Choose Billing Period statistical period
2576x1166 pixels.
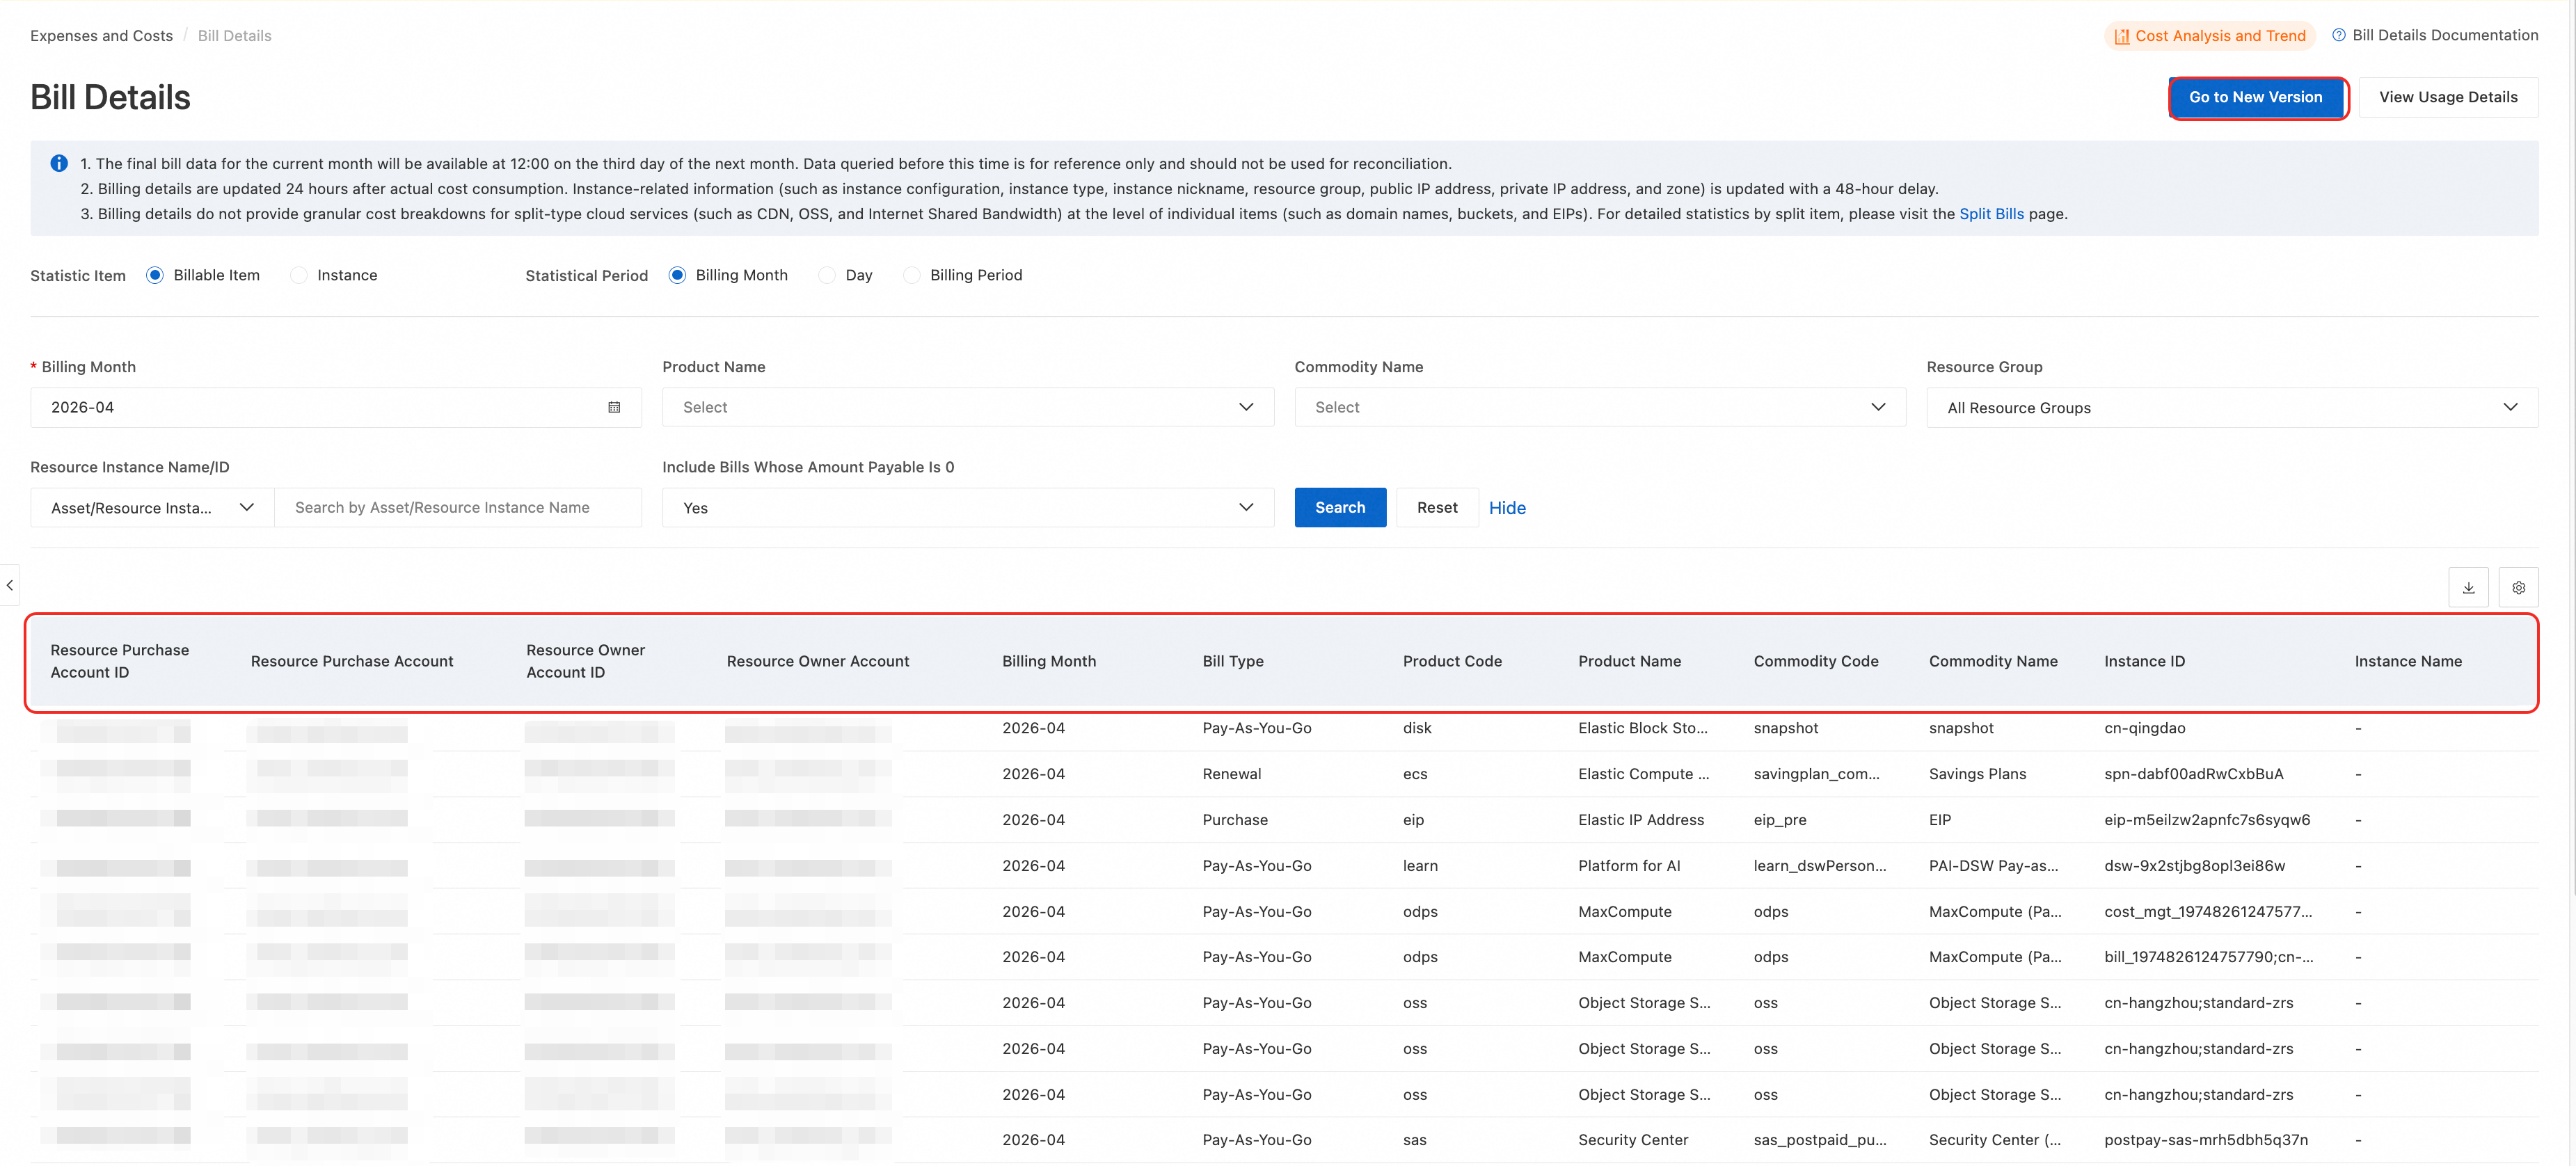pyautogui.click(x=912, y=275)
